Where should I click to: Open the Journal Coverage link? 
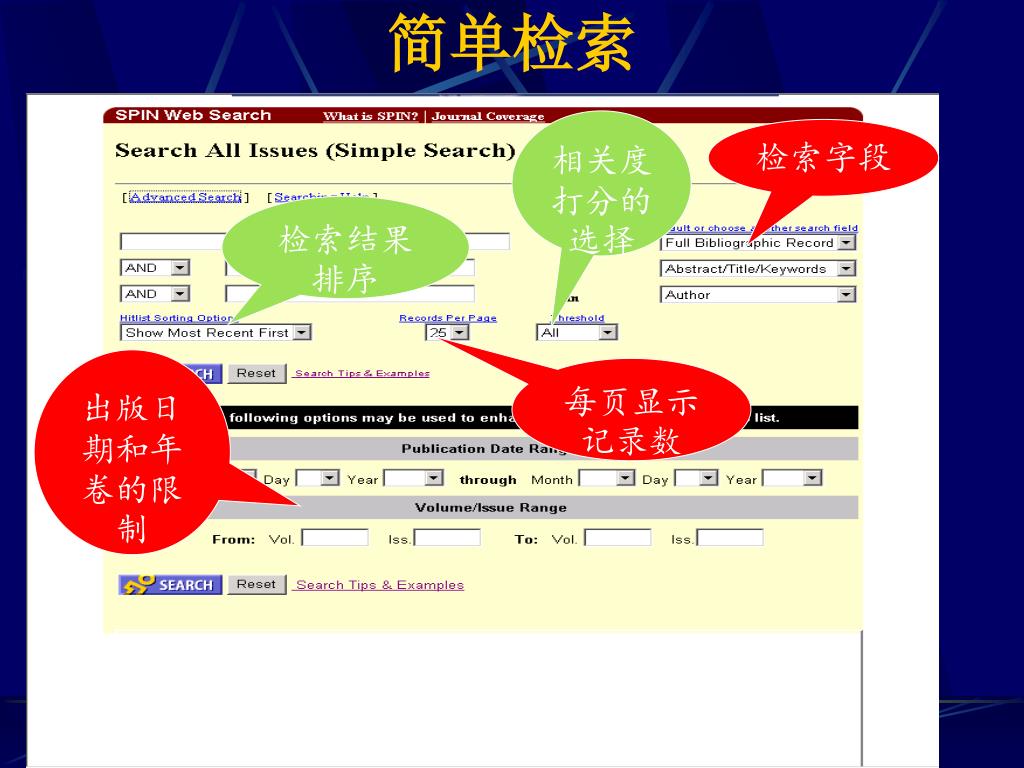487,116
